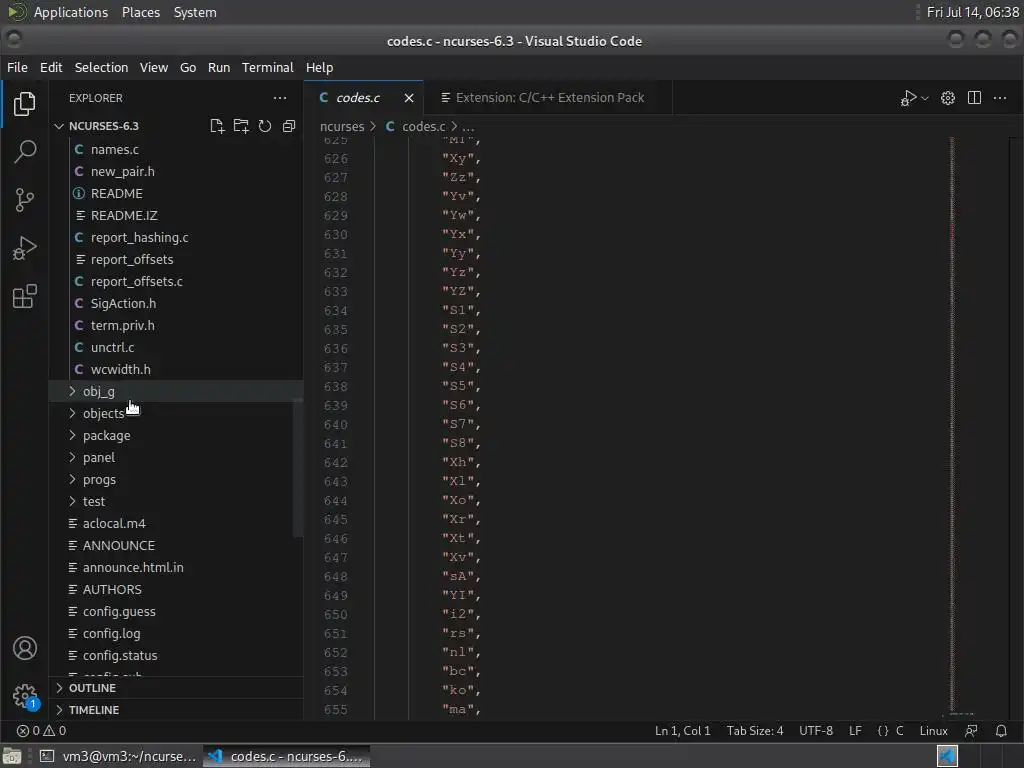Open Explorer views and more actions menu
Screen dimensions: 1024x768
[x=280, y=98]
